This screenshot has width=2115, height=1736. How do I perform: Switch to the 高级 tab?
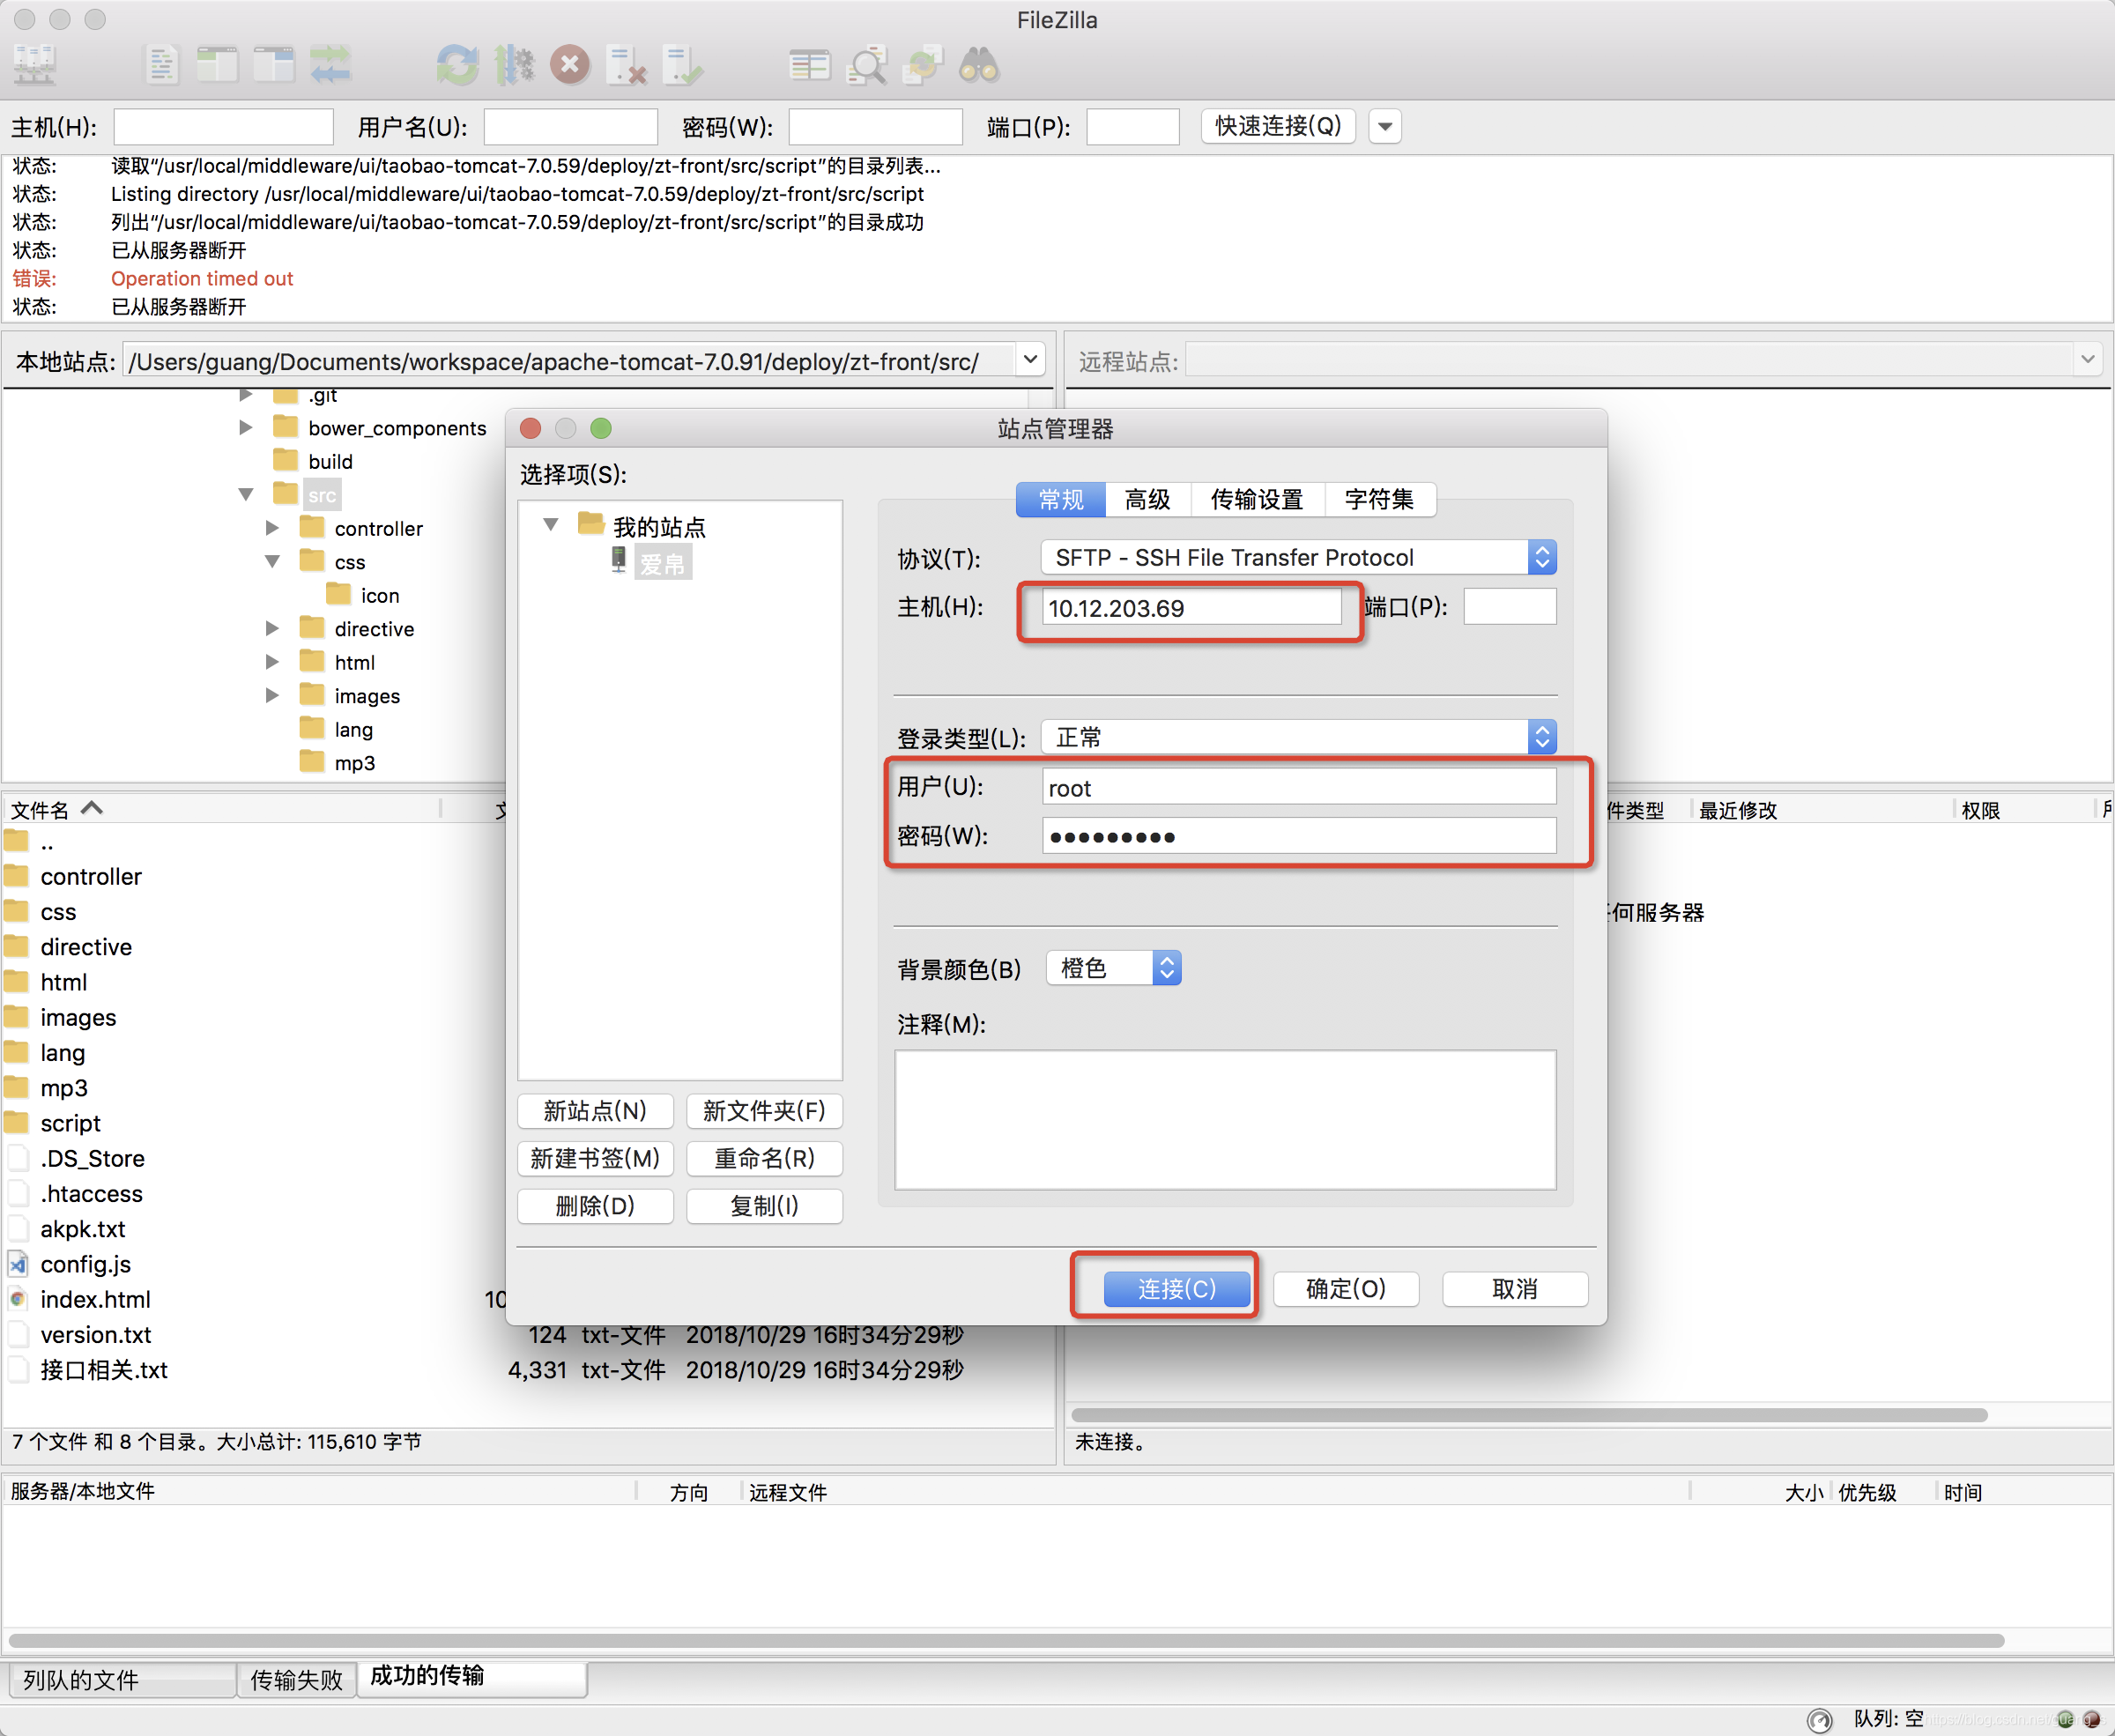click(1148, 499)
